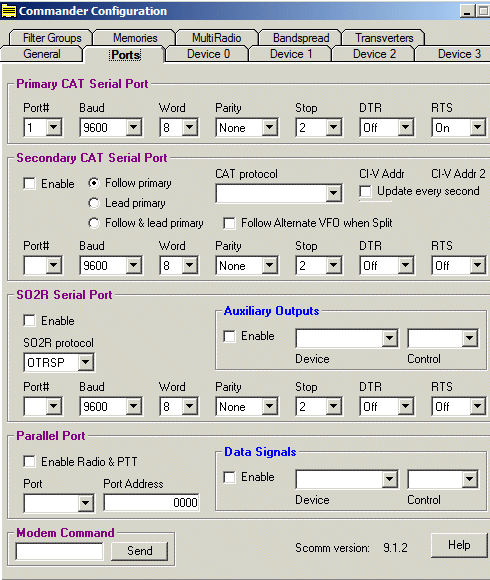Select the Lead primary radio button
The width and height of the screenshot is (490, 580).
(x=94, y=203)
